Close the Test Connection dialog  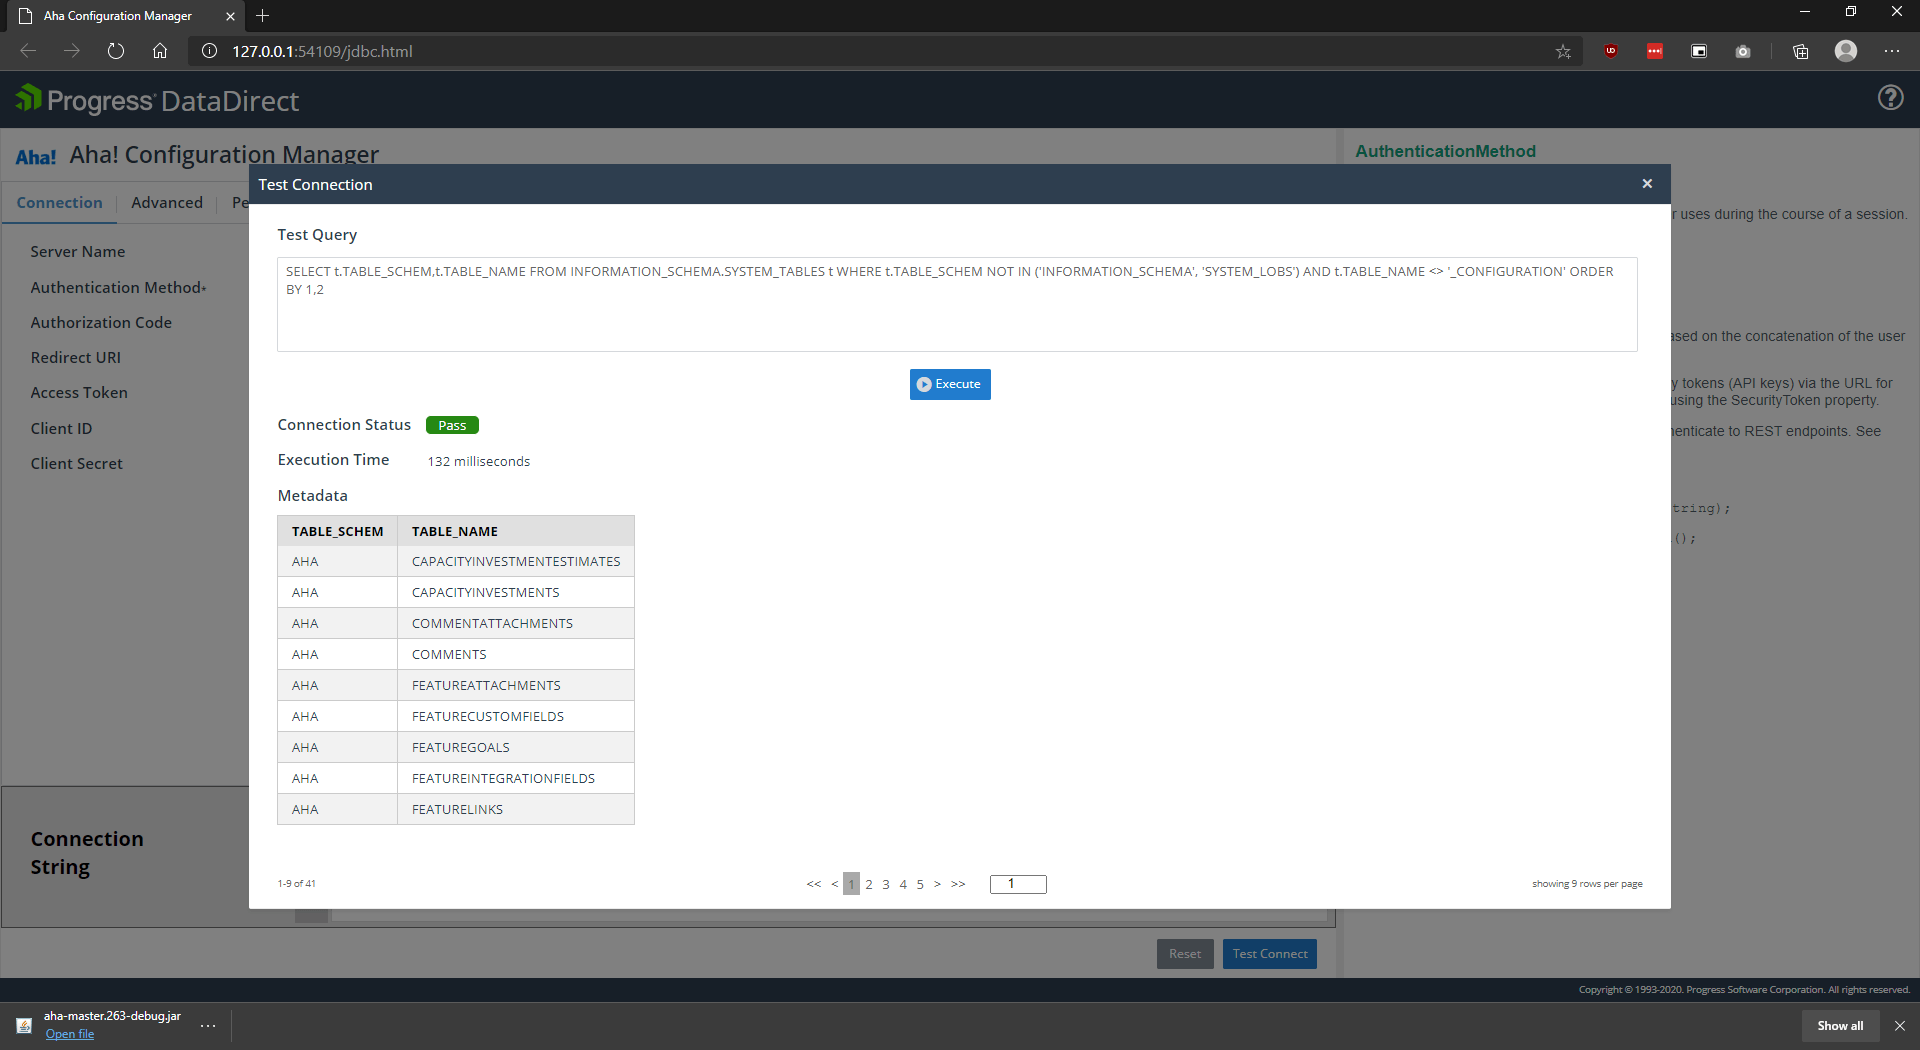1647,184
